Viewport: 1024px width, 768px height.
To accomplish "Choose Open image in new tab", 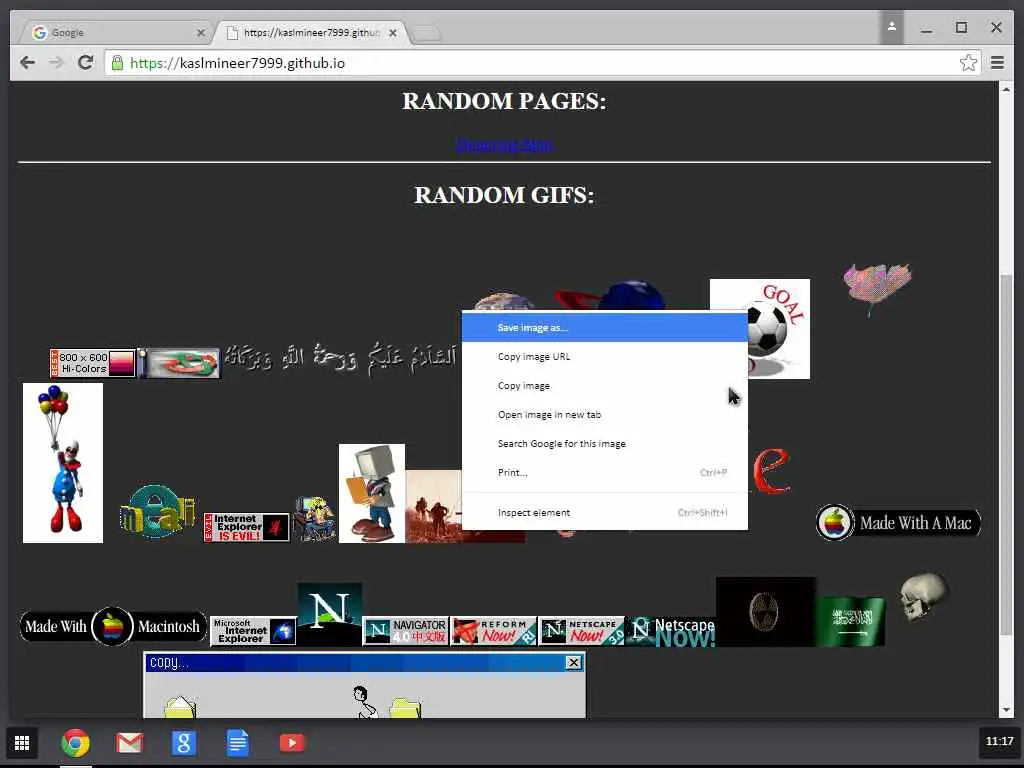I will coord(605,415).
